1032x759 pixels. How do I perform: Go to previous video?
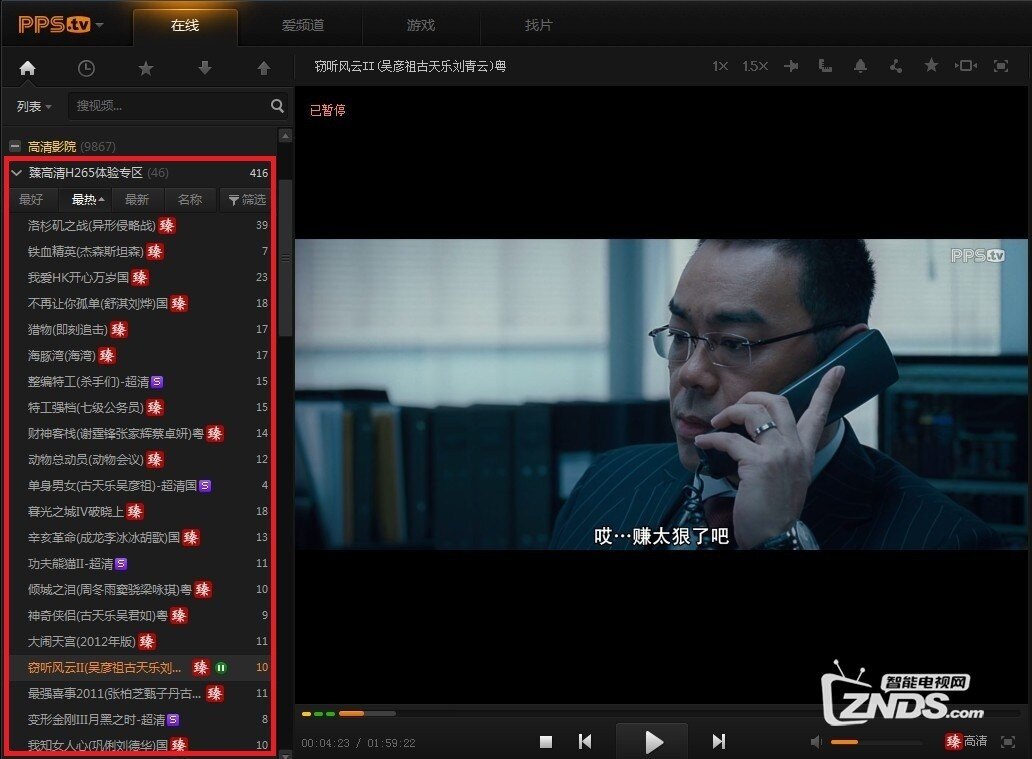[584, 742]
